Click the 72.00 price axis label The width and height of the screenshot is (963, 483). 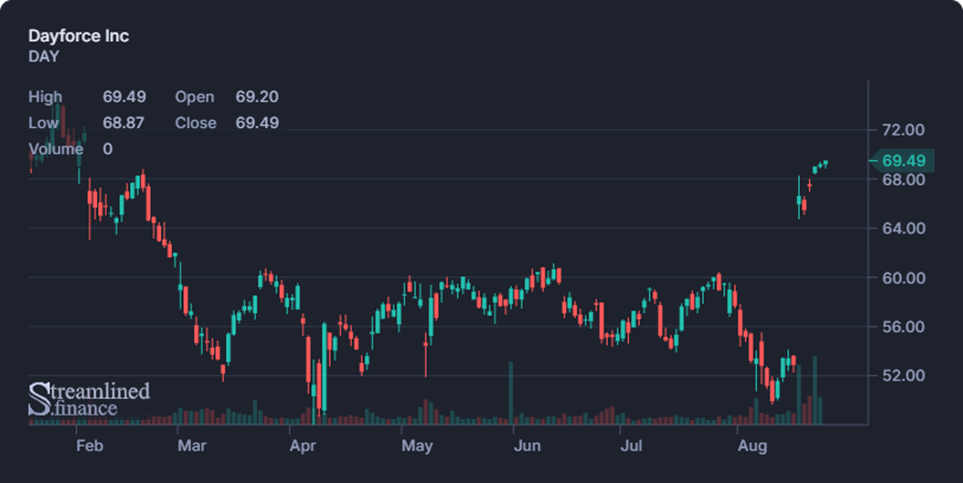[903, 130]
